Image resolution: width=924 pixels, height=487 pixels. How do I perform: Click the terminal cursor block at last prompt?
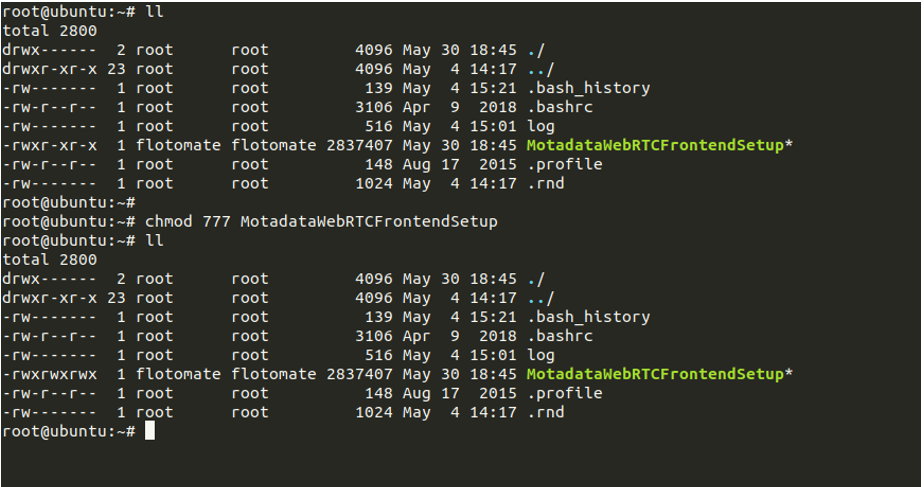[150, 430]
